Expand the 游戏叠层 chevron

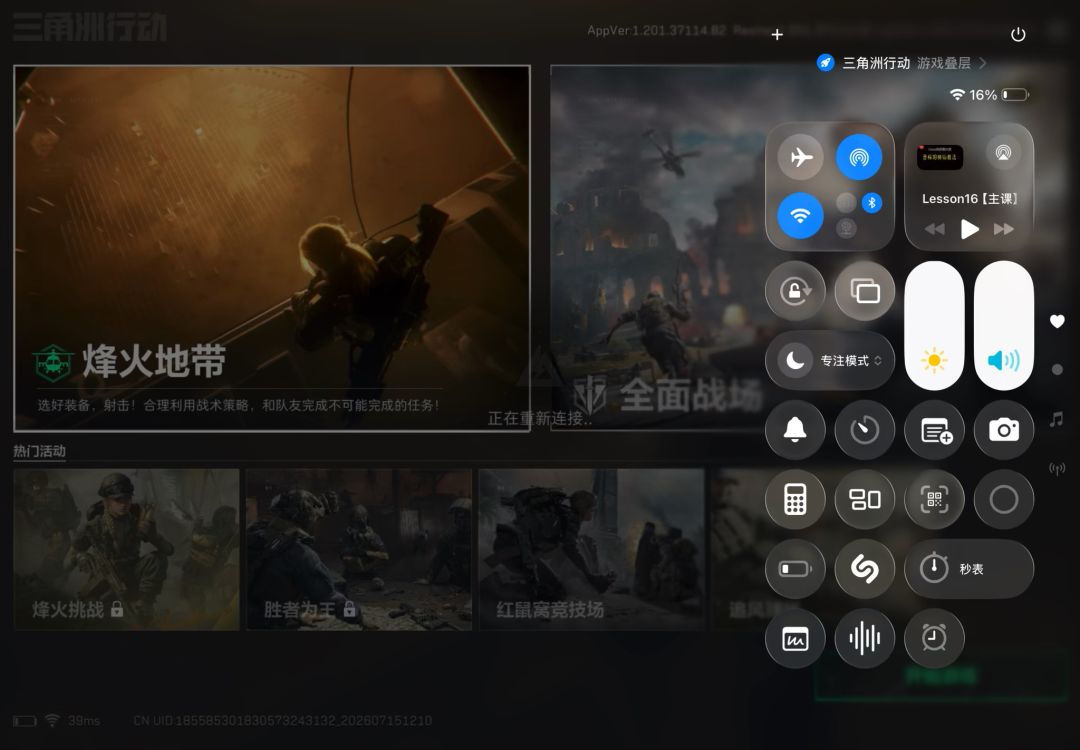983,63
